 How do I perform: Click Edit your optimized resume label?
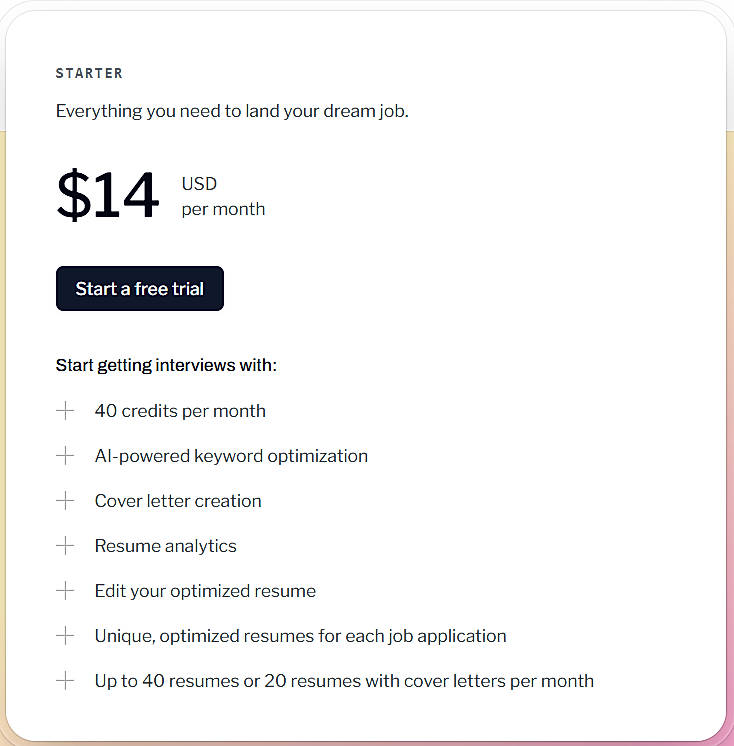click(x=205, y=591)
